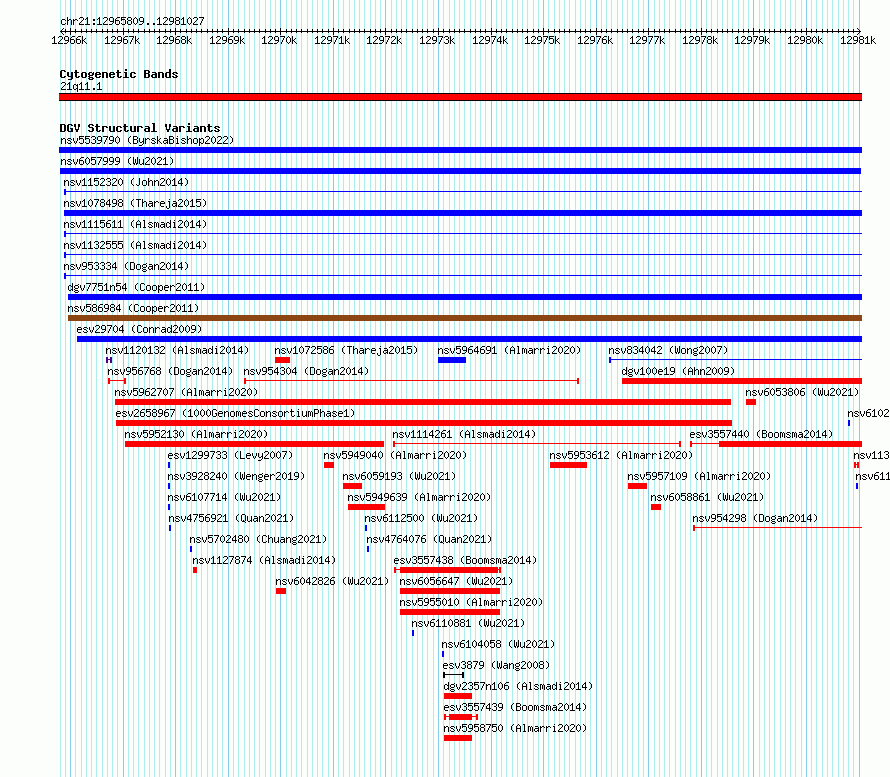Select nsv5955010 (Almarri2020) label
This screenshot has height=777, width=890.
point(471,602)
